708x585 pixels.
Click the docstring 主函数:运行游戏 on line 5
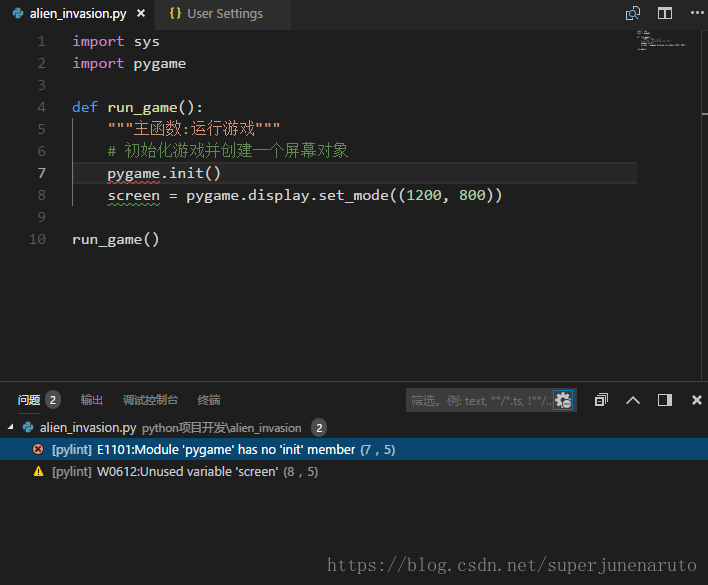pos(194,129)
